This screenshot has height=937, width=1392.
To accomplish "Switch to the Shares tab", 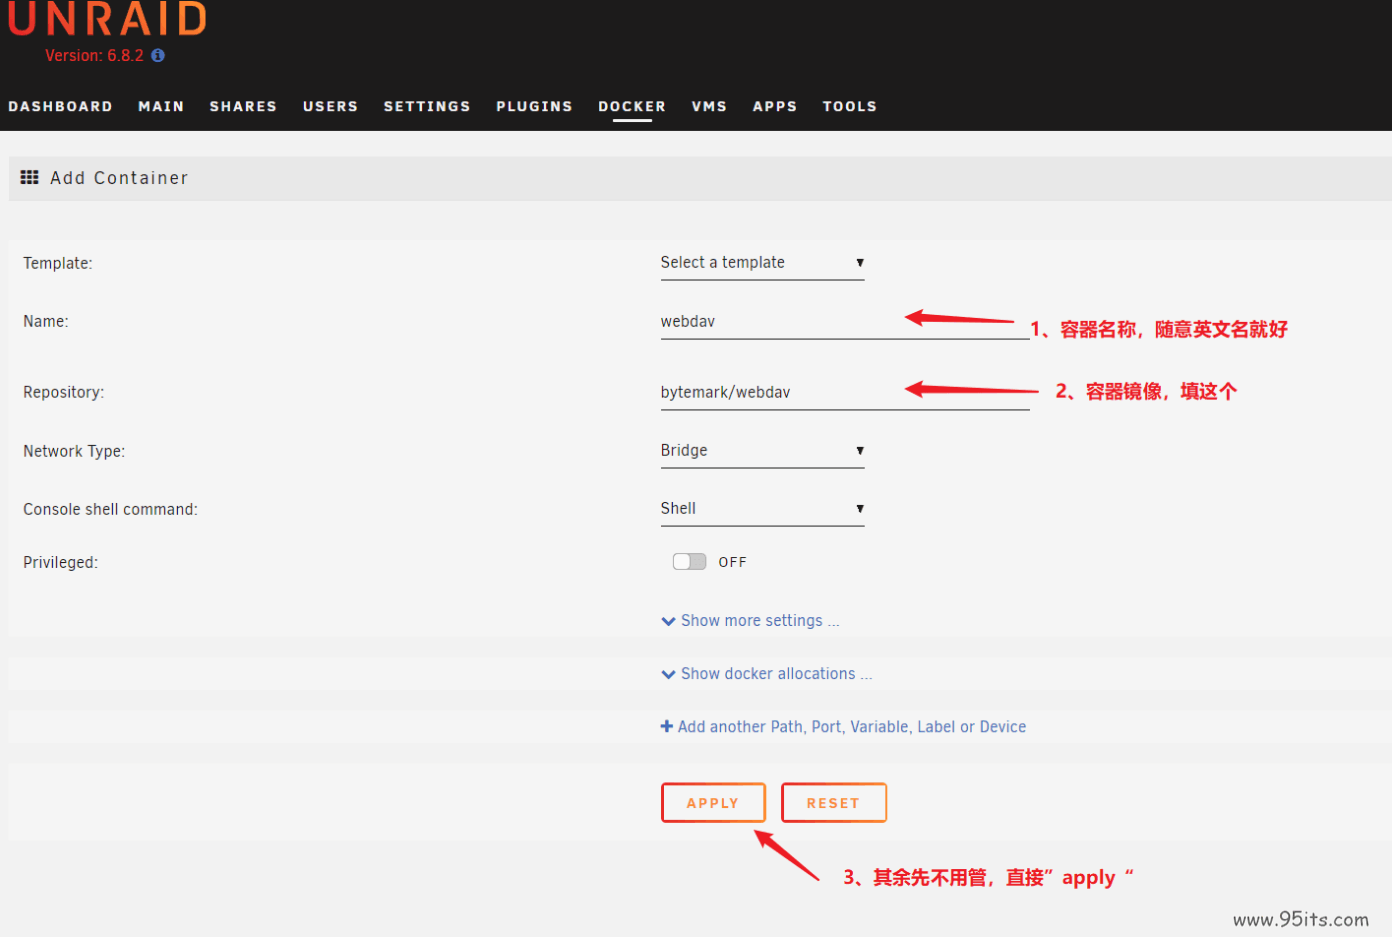I will tap(243, 106).
